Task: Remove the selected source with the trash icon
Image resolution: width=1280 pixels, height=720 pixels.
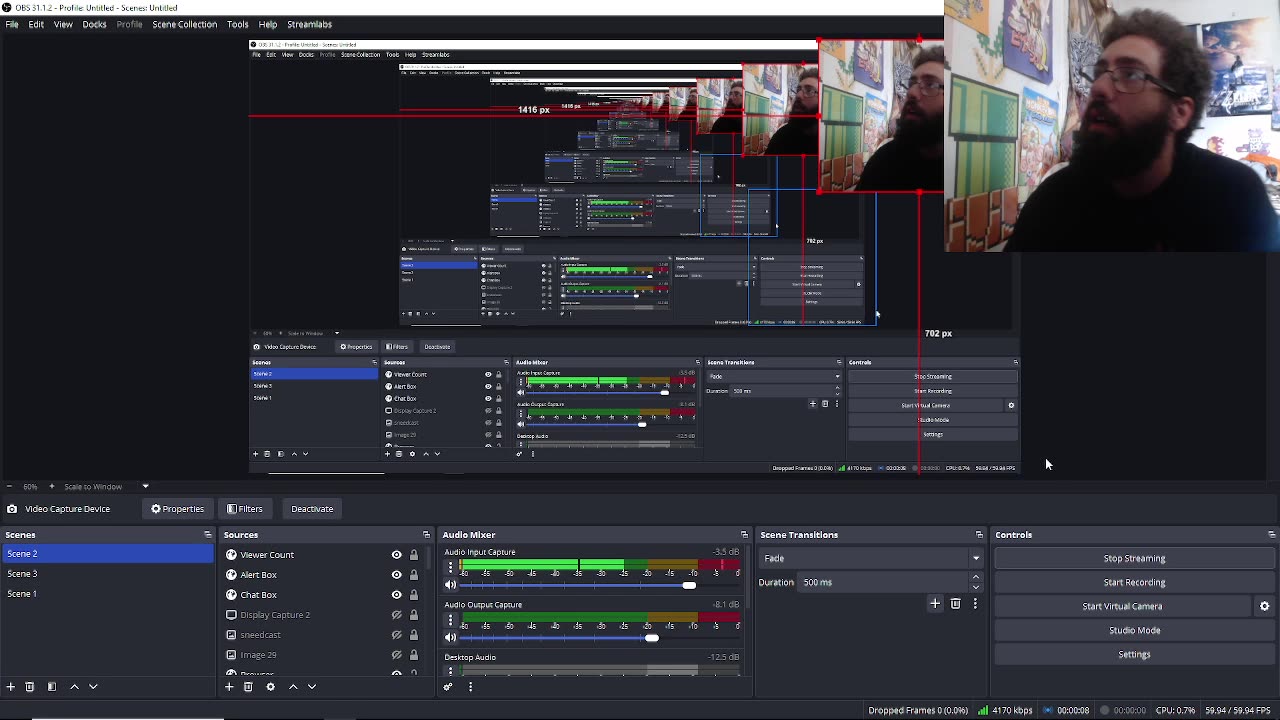Action: [x=248, y=687]
